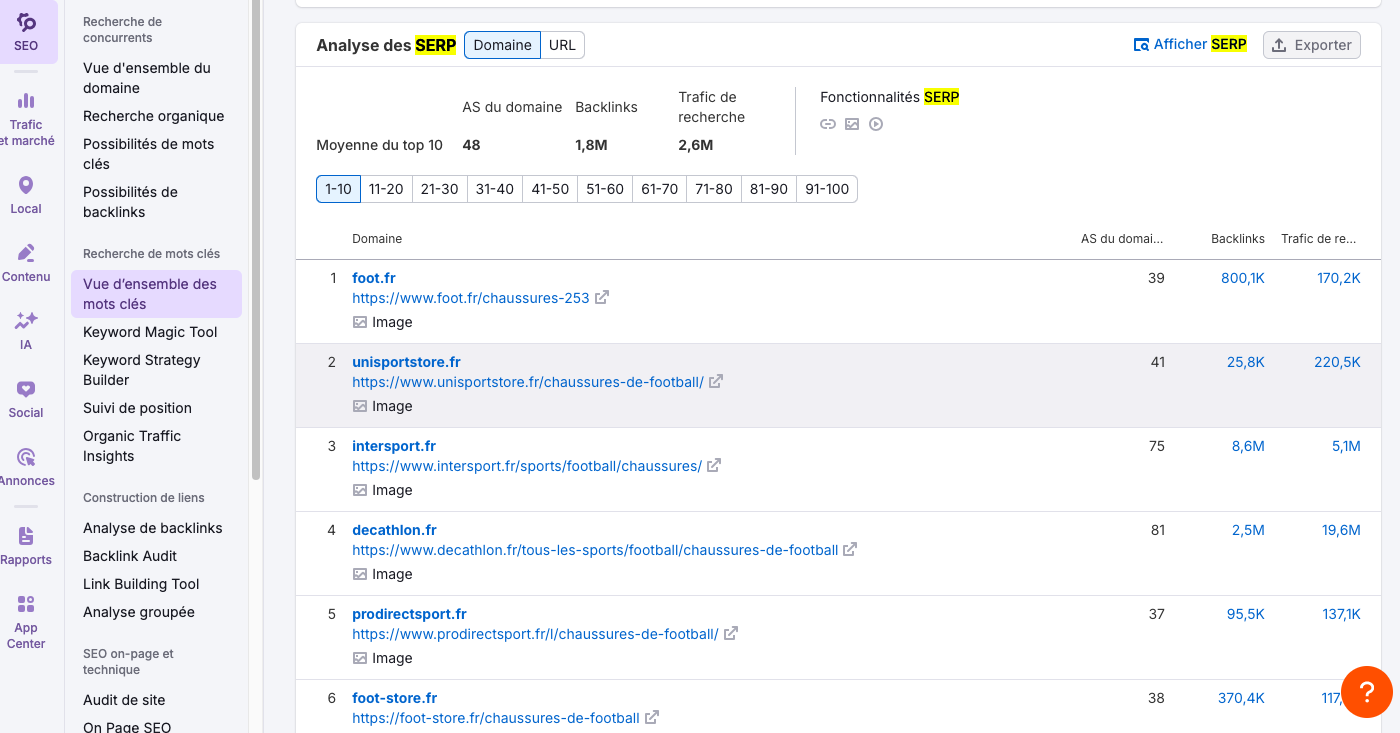Image resolution: width=1400 pixels, height=733 pixels.
Task: Click the sidebar vertical scrollbar
Action: (x=256, y=240)
